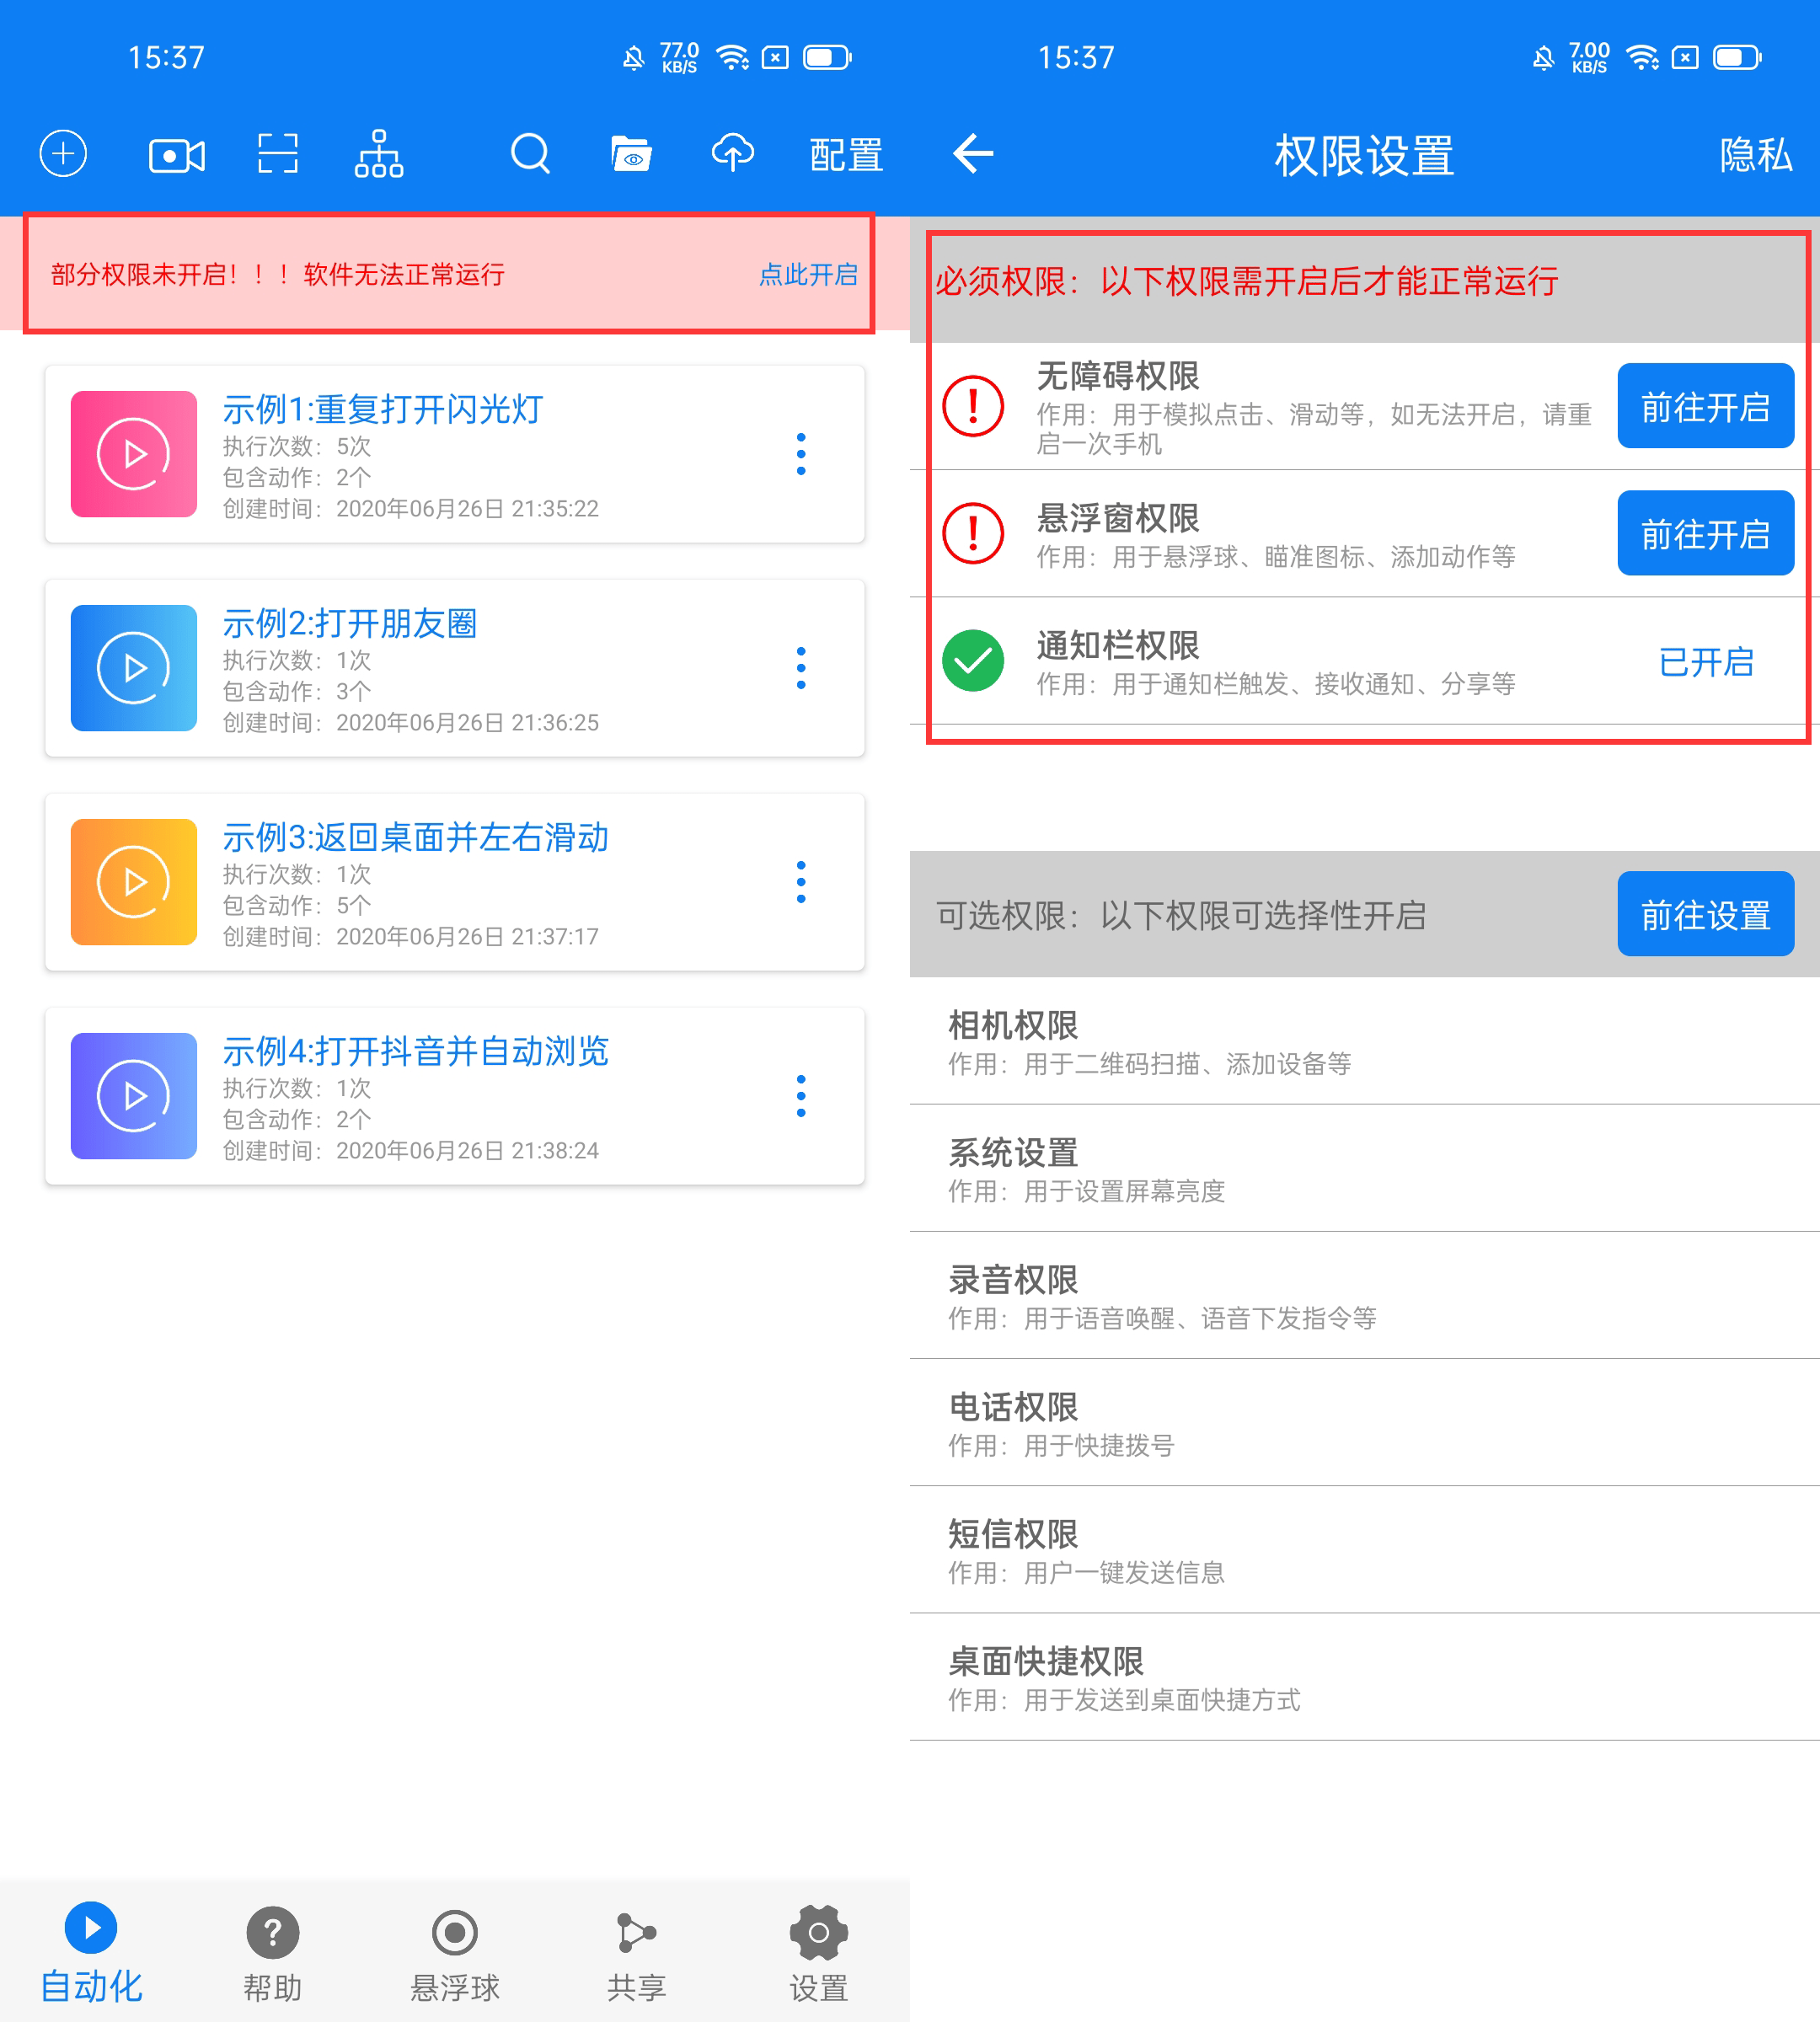Viewport: 1820px width, 2022px height.
Task: Switch to the 设置 bottom tab
Action: point(819,1954)
